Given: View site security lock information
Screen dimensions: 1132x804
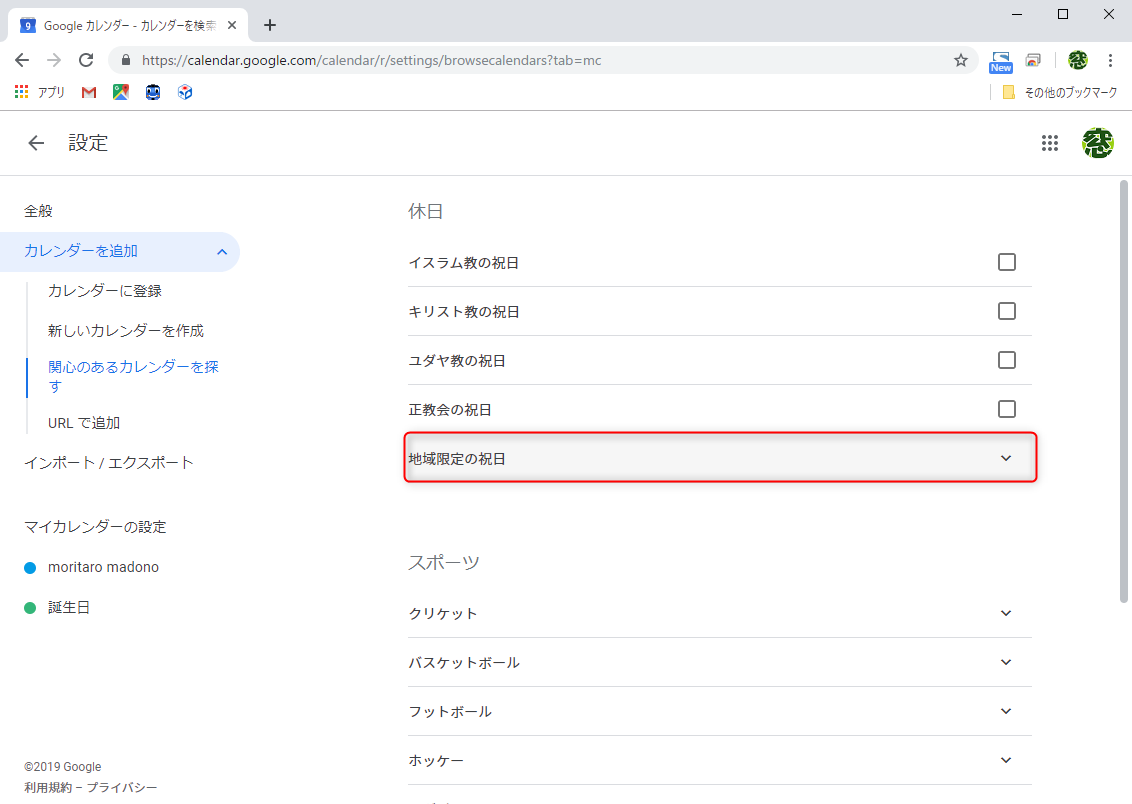Looking at the screenshot, I should [x=126, y=60].
